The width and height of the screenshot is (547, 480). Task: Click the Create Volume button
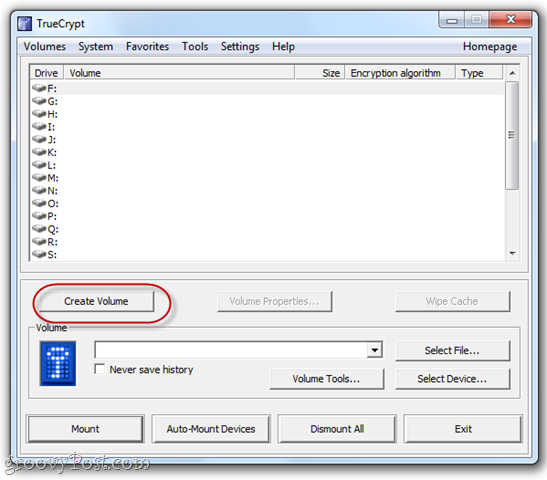pos(96,301)
